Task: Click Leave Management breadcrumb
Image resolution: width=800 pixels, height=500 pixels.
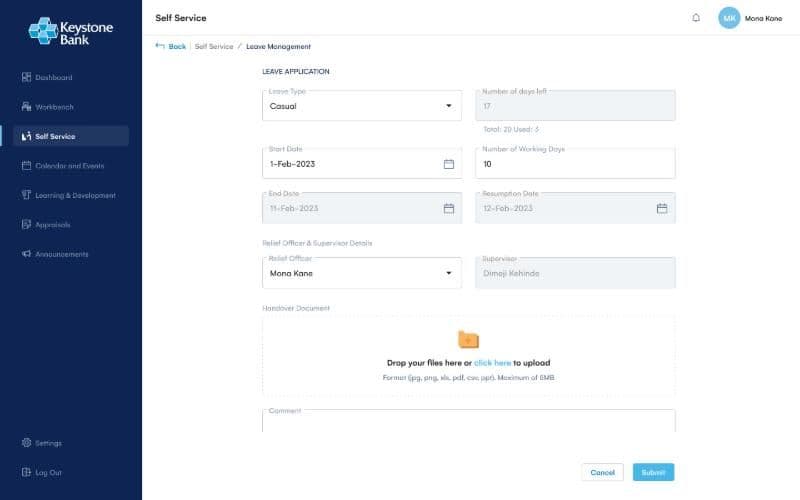Action: coord(278,46)
